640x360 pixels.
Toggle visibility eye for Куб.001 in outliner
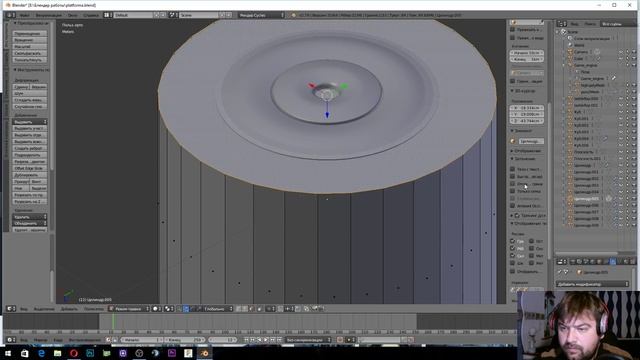pos(620,119)
